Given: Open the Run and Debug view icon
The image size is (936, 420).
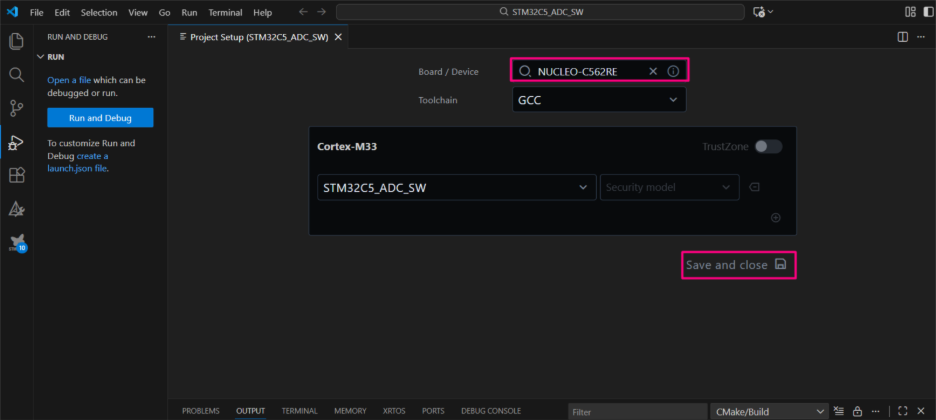Looking at the screenshot, I should point(16,142).
